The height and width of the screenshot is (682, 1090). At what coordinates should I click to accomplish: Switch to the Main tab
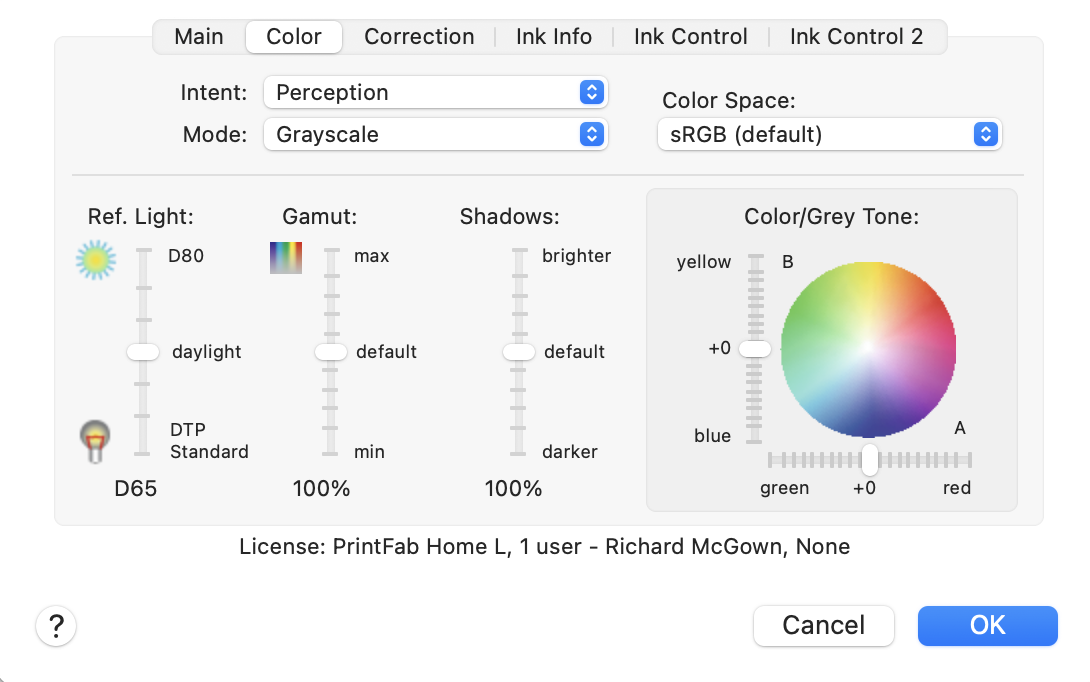(x=199, y=37)
